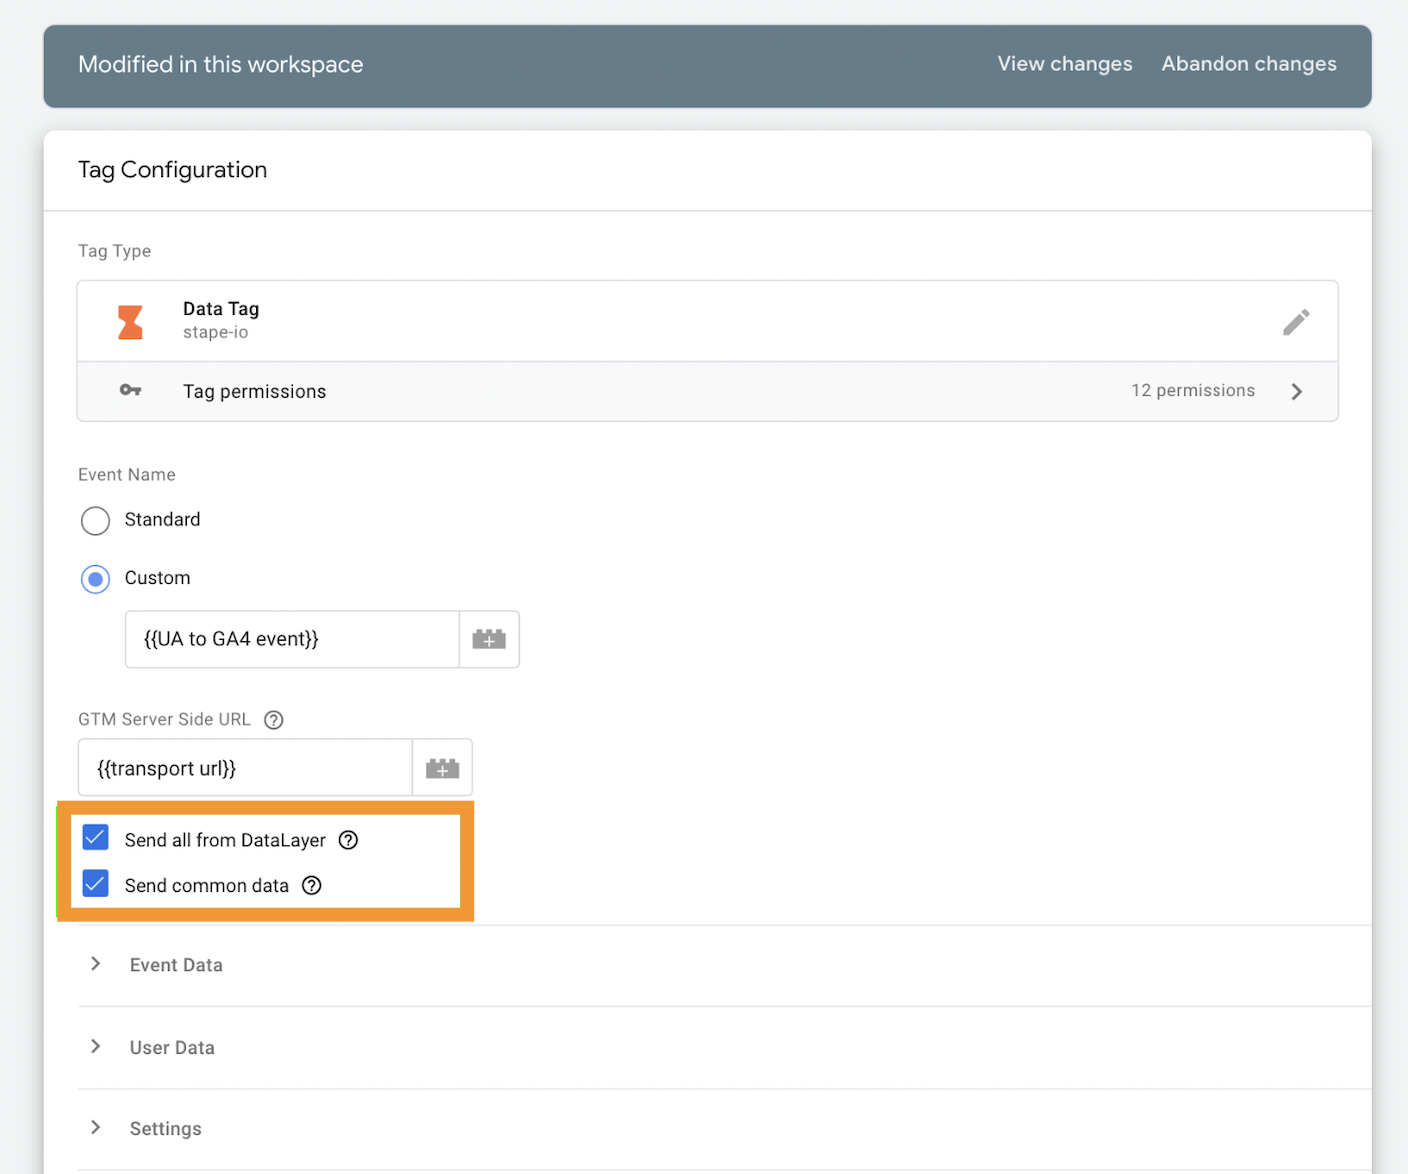Open the 12 permissions list via the chevron
1408x1174 pixels.
[x=1297, y=391]
